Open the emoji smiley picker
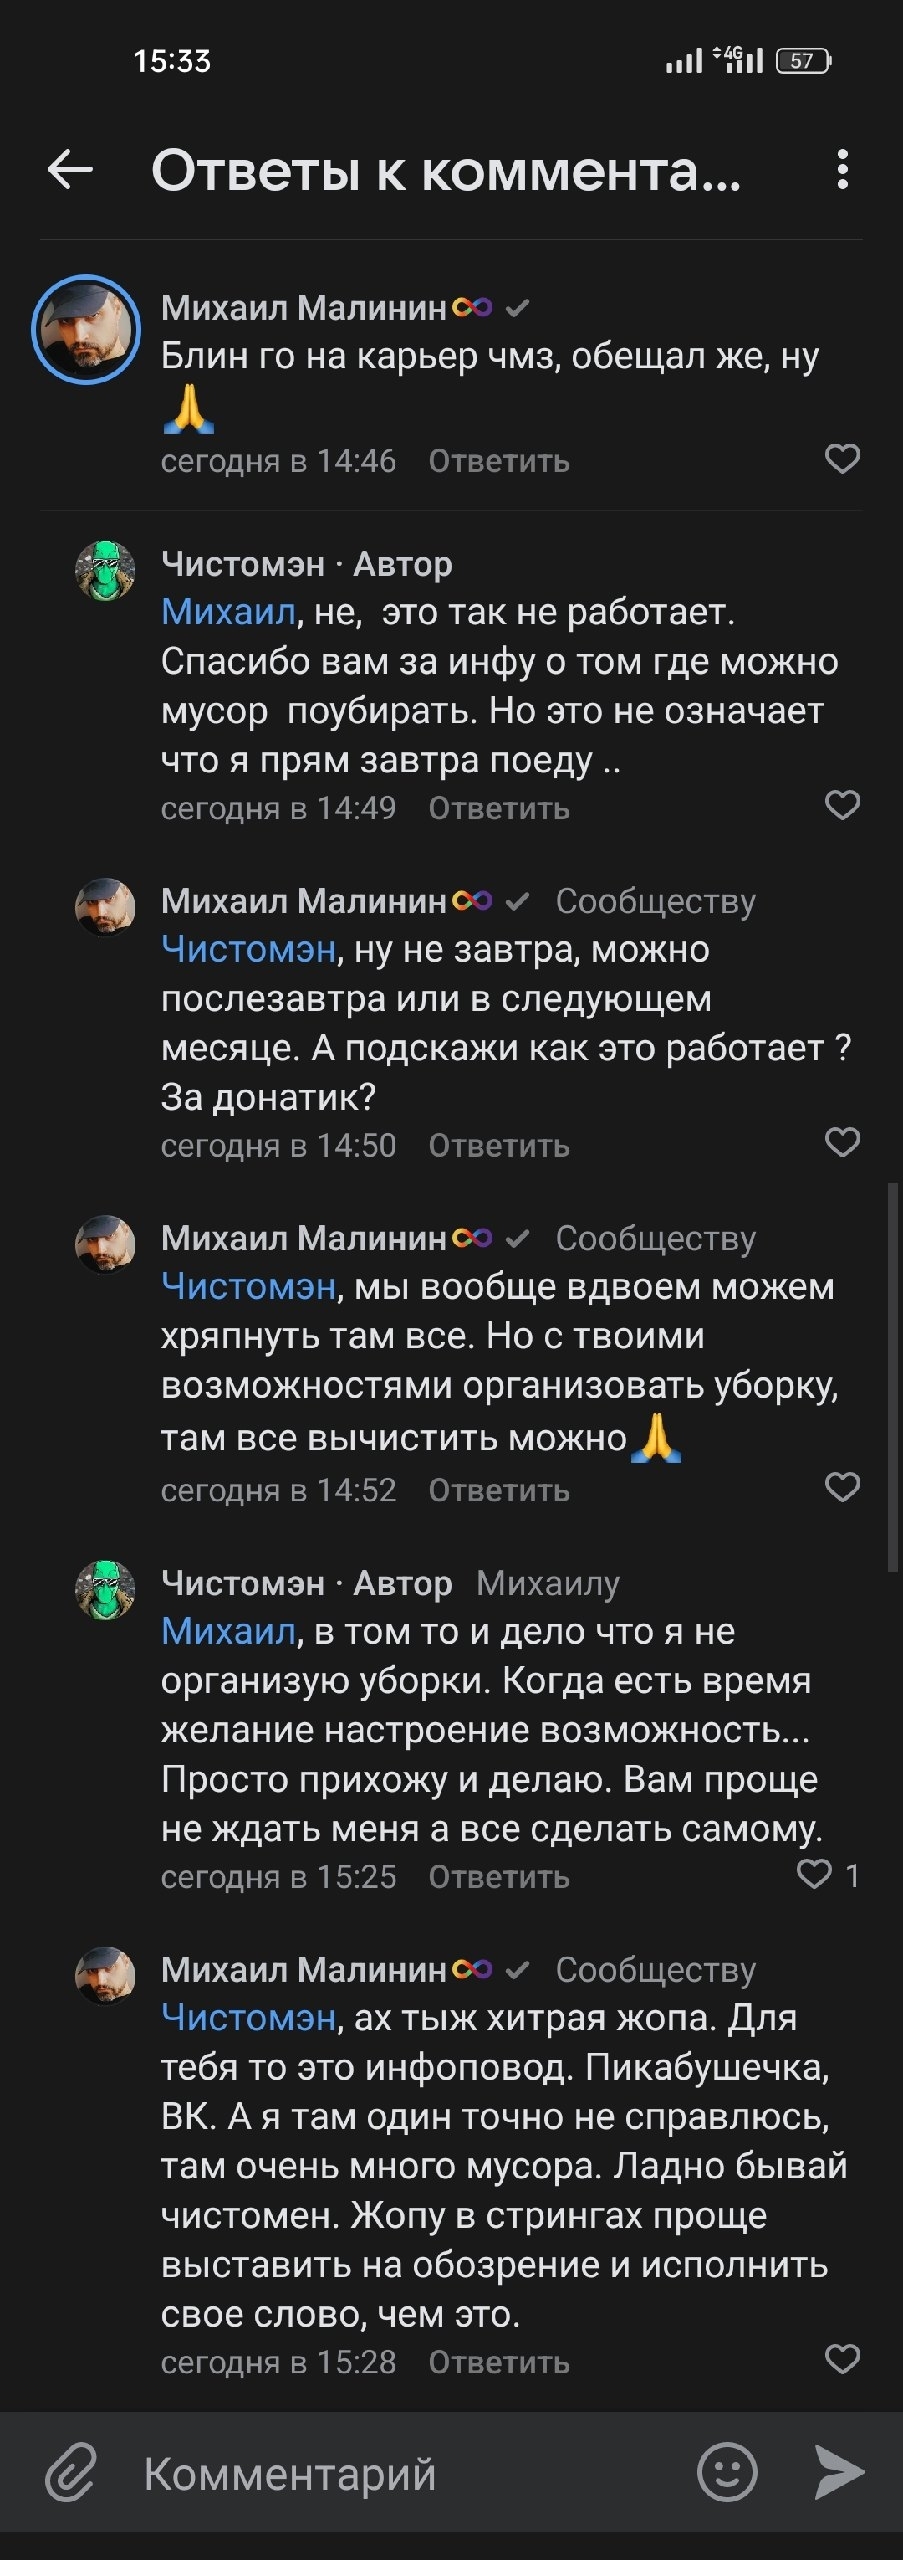This screenshot has width=903, height=2560. (727, 2473)
